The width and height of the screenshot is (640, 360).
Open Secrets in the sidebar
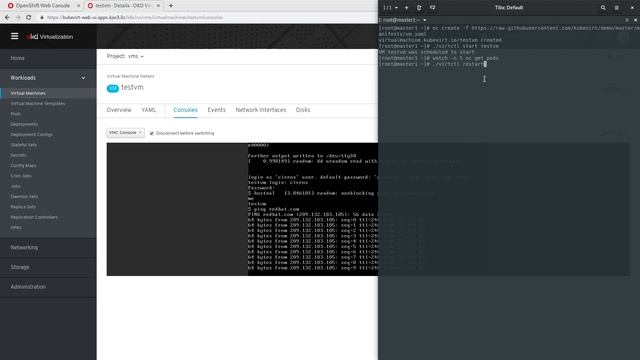pos(18,155)
